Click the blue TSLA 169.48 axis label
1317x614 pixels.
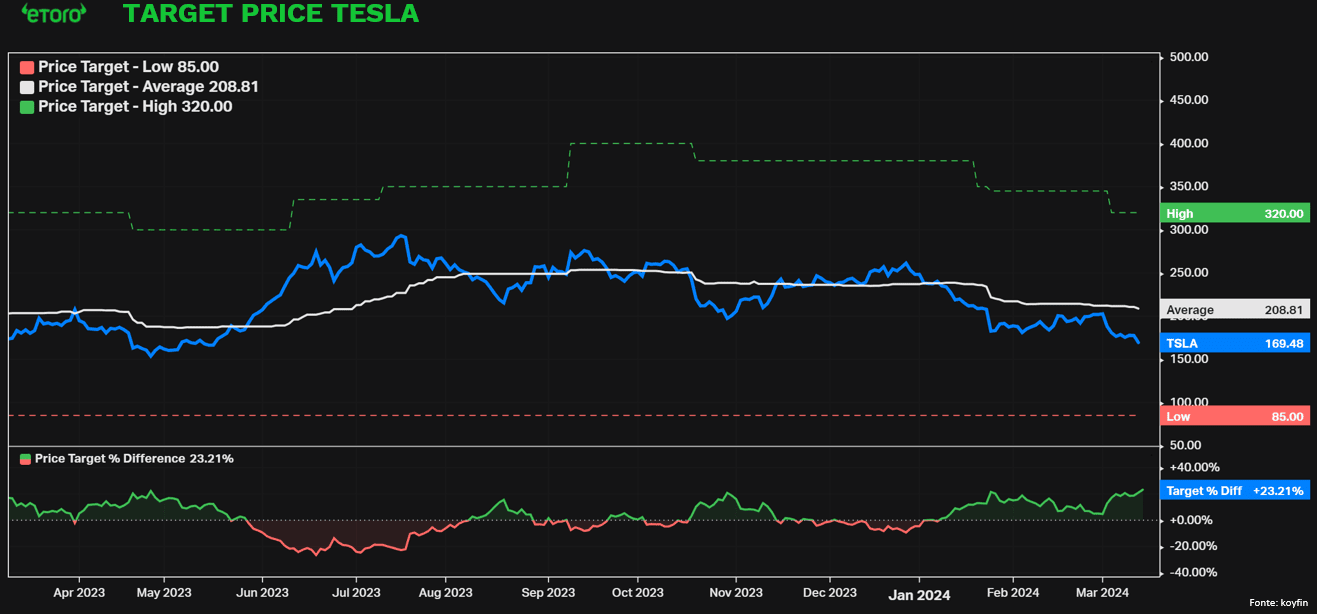[x=1234, y=343]
